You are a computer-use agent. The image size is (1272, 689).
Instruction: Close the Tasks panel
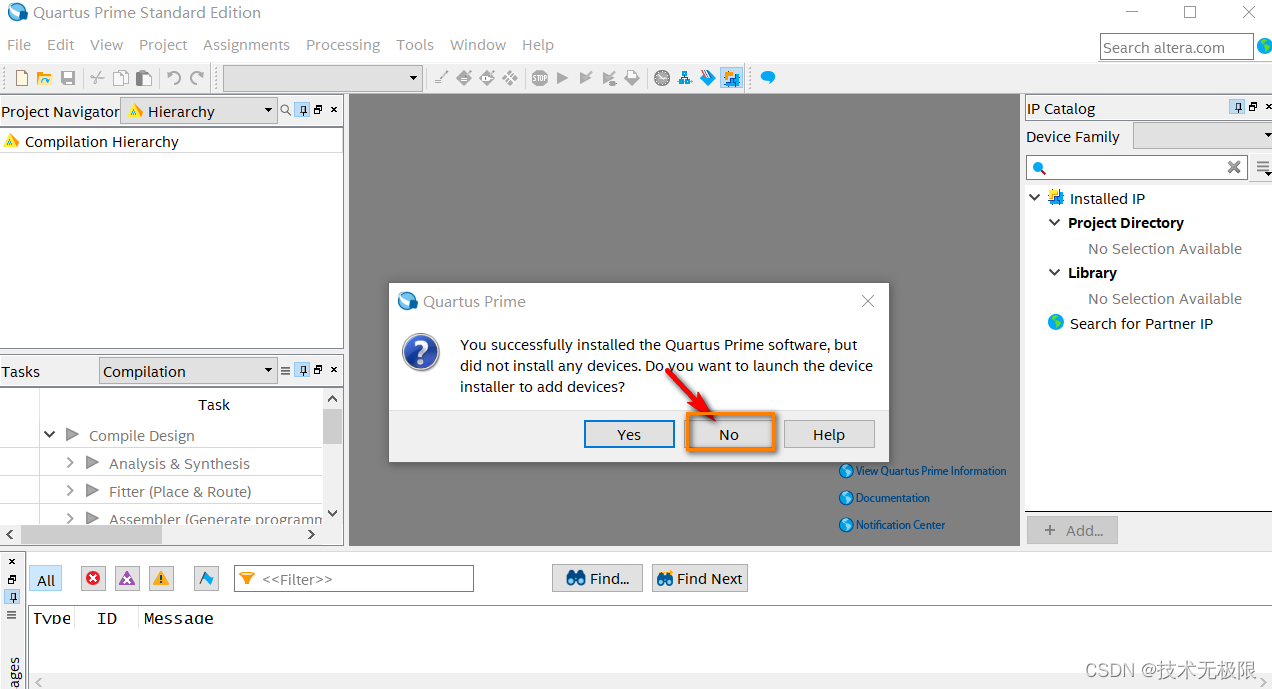[334, 370]
